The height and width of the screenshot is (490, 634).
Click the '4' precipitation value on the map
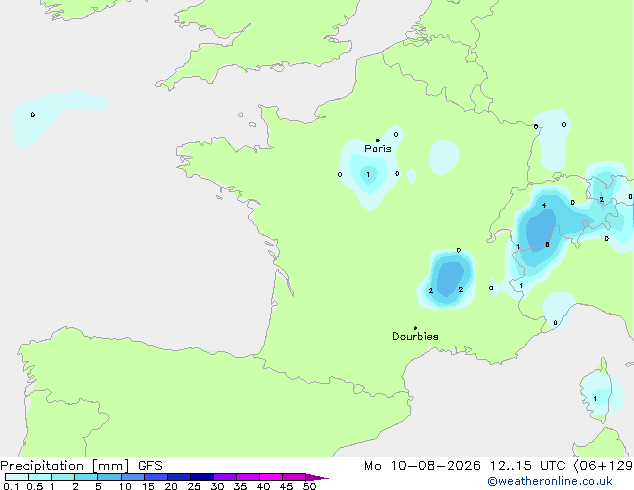click(x=544, y=205)
